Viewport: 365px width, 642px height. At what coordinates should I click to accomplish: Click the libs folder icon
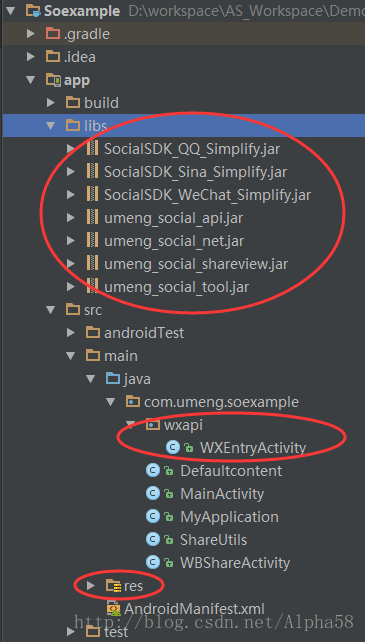coord(73,125)
